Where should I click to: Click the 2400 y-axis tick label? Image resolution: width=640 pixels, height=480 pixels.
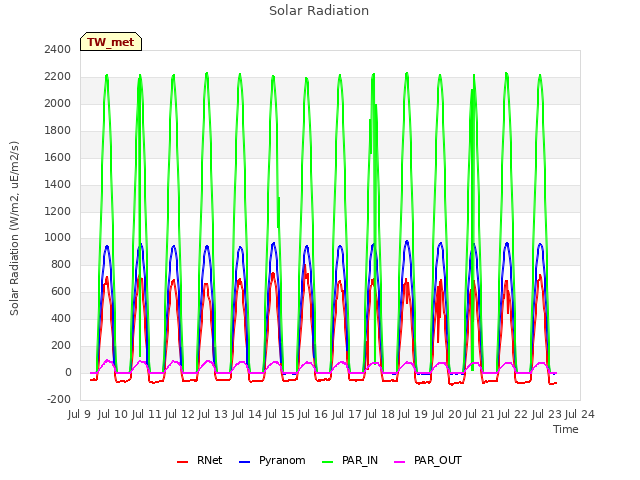click(x=58, y=49)
